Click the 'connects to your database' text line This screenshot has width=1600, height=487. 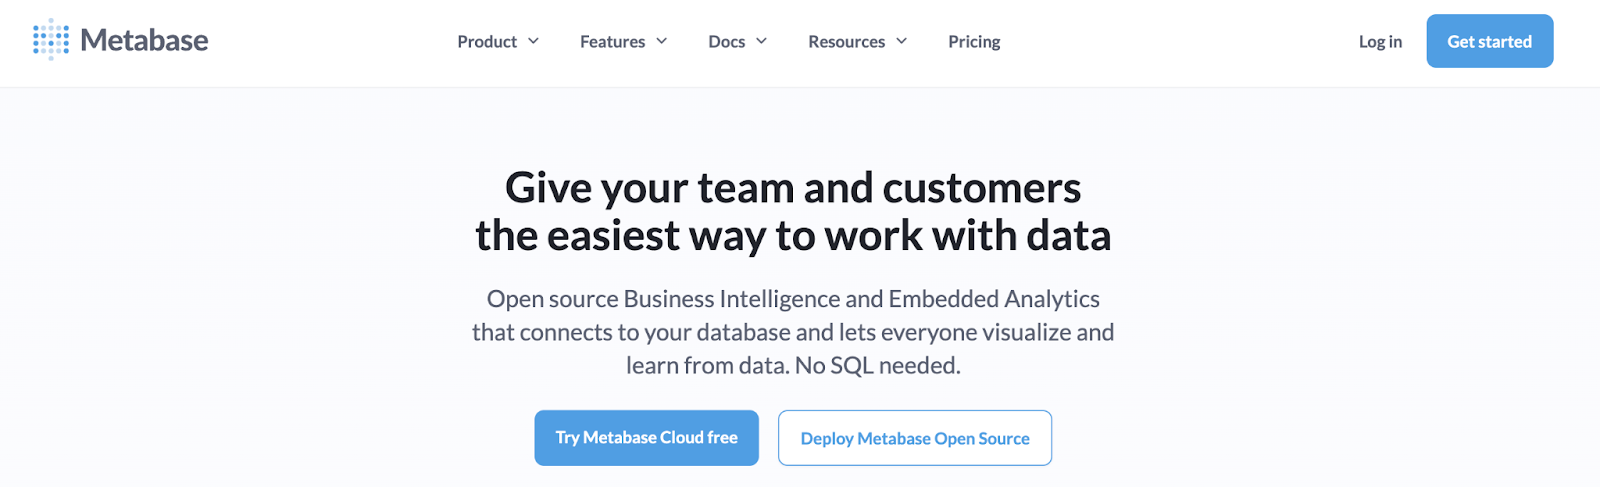793,332
